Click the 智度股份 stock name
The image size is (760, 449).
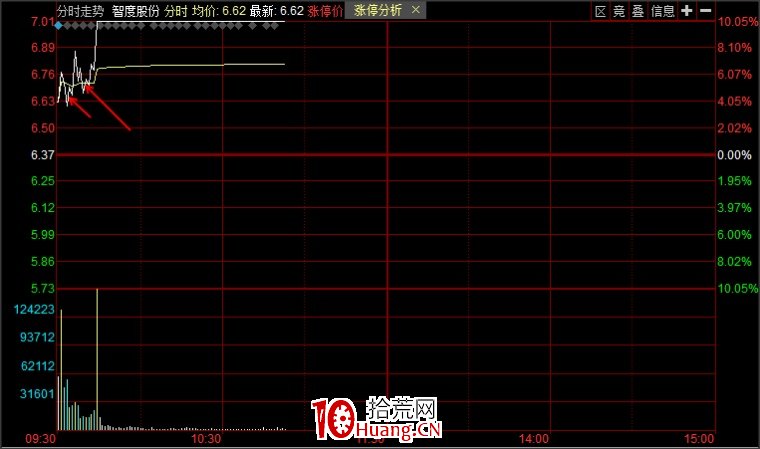point(135,11)
